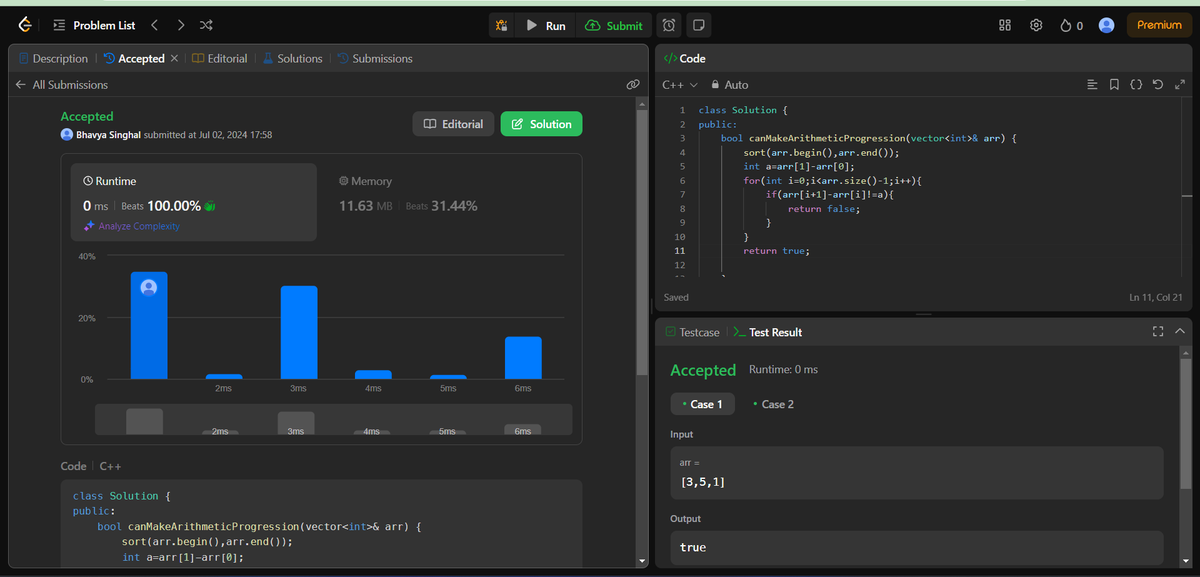Viewport: 1200px width, 577px height.
Task: Run the code
Action: point(546,26)
